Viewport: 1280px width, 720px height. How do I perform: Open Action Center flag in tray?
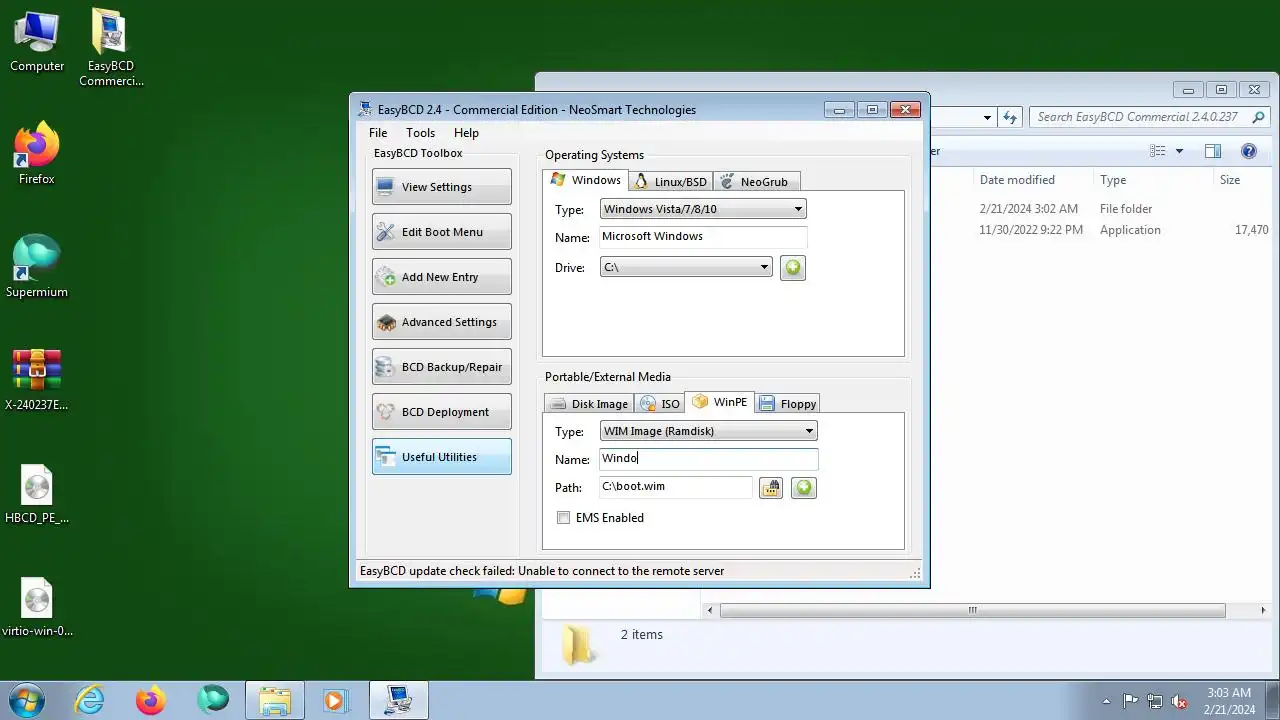coord(1130,701)
